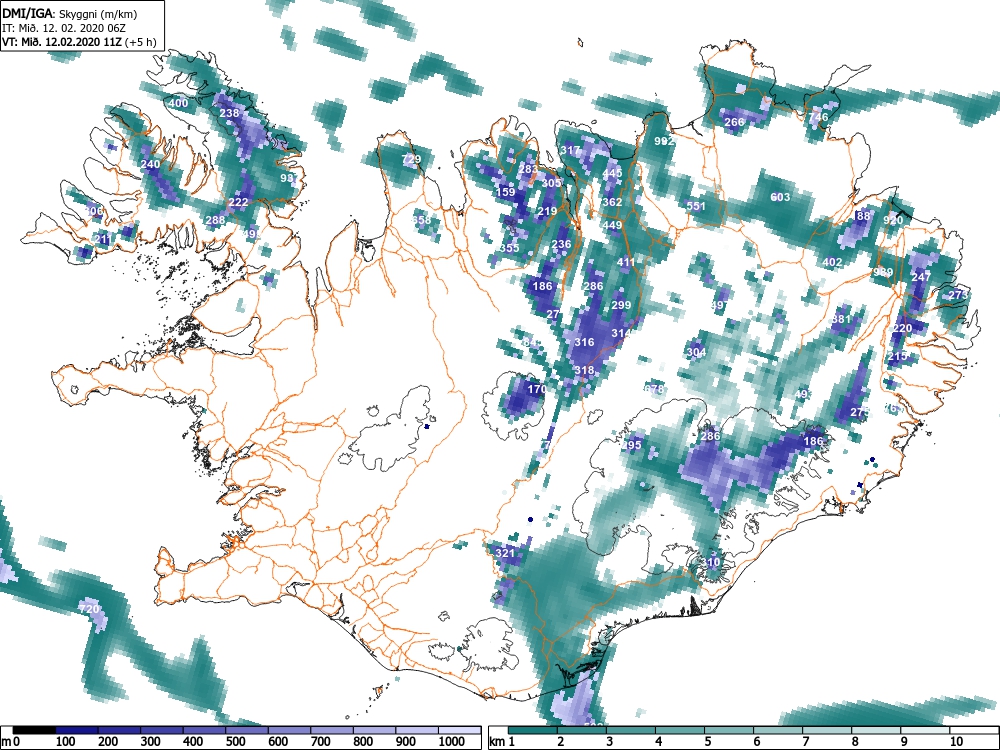Click the visibility value 402

pyautogui.click(x=832, y=262)
